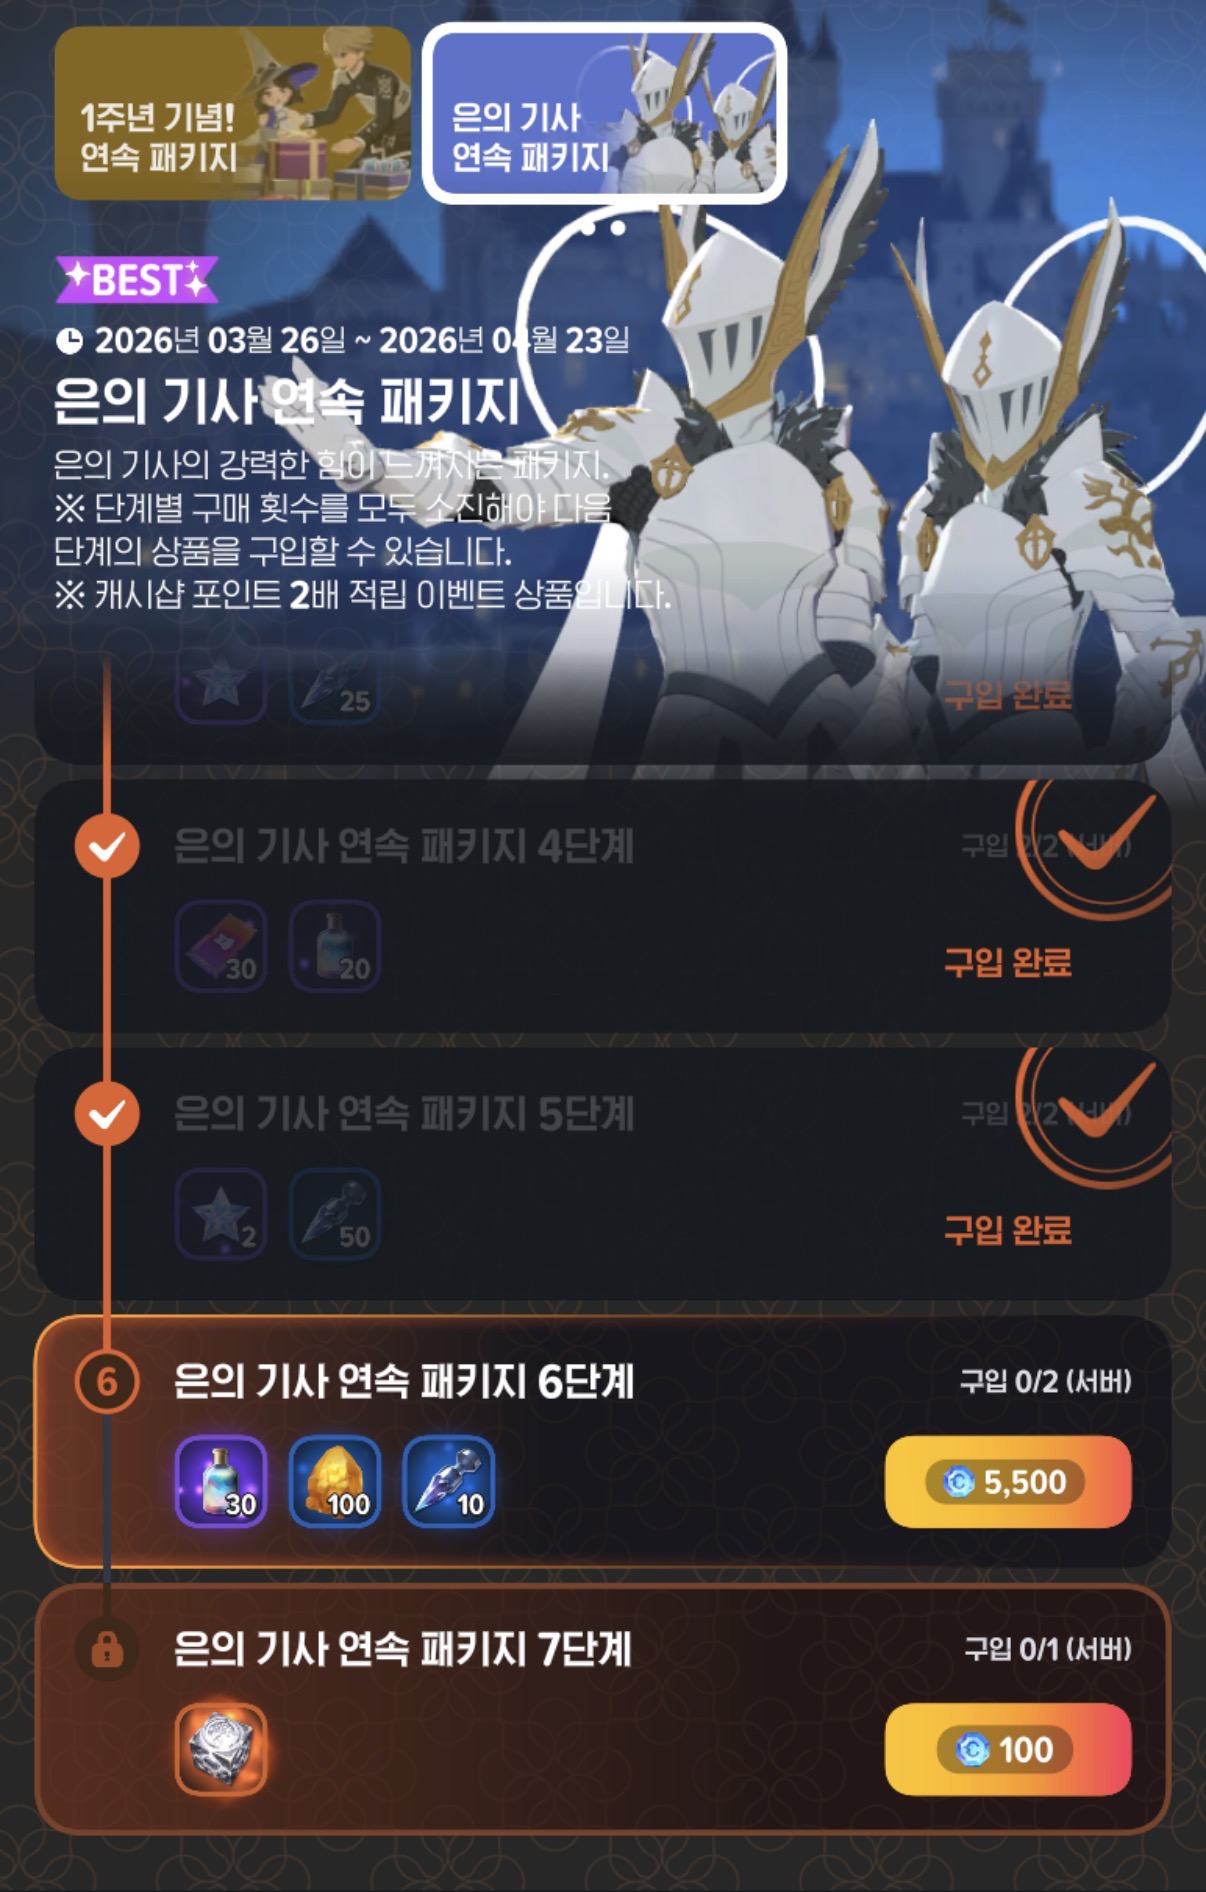Tap the BEST badge label
This screenshot has height=1892, width=1206.
click(137, 279)
